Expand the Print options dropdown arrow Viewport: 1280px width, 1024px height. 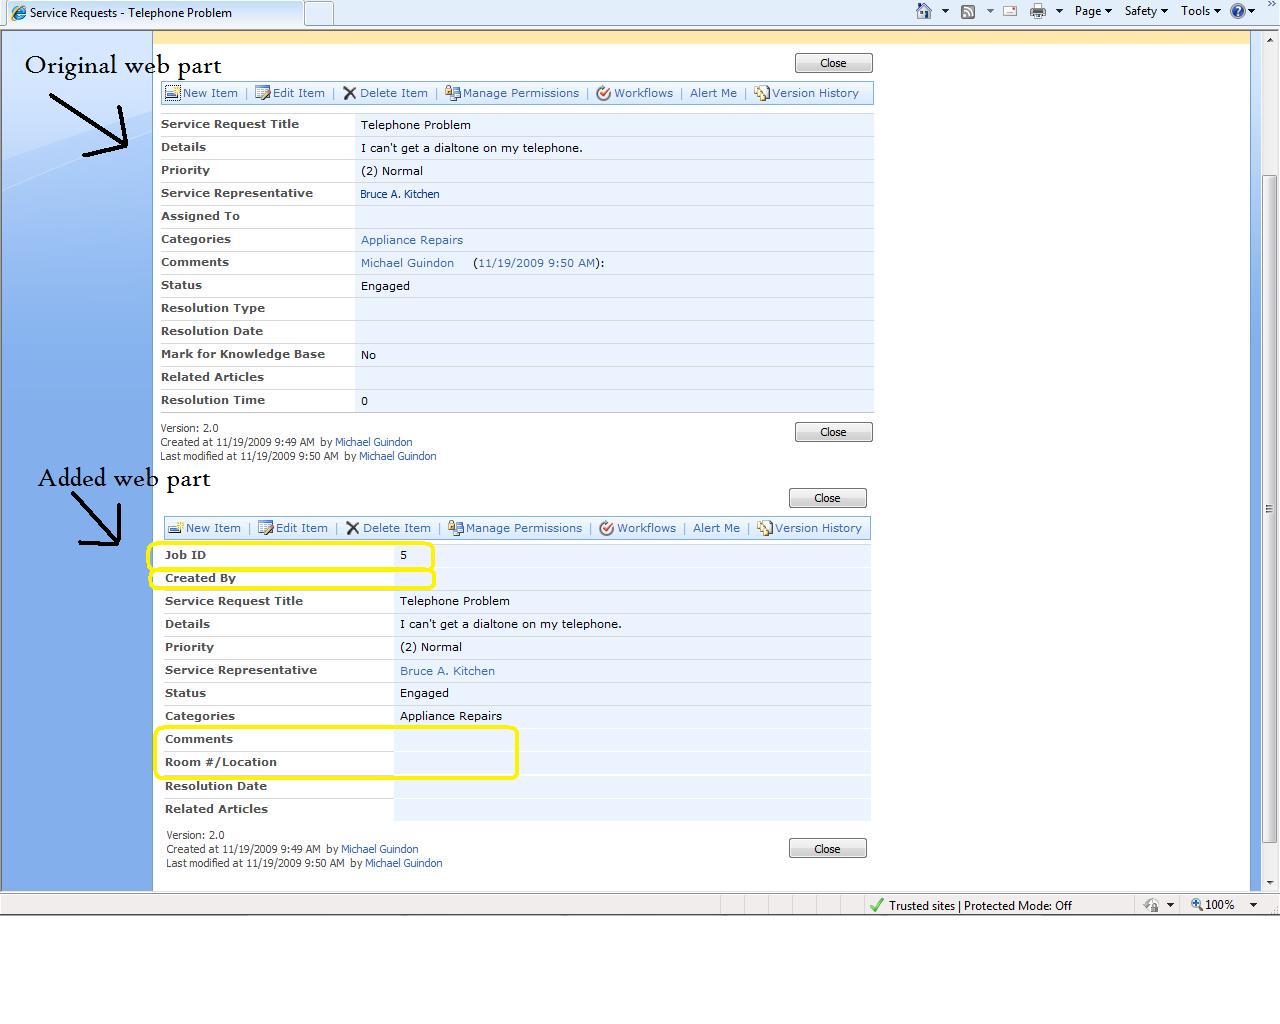(x=1059, y=11)
